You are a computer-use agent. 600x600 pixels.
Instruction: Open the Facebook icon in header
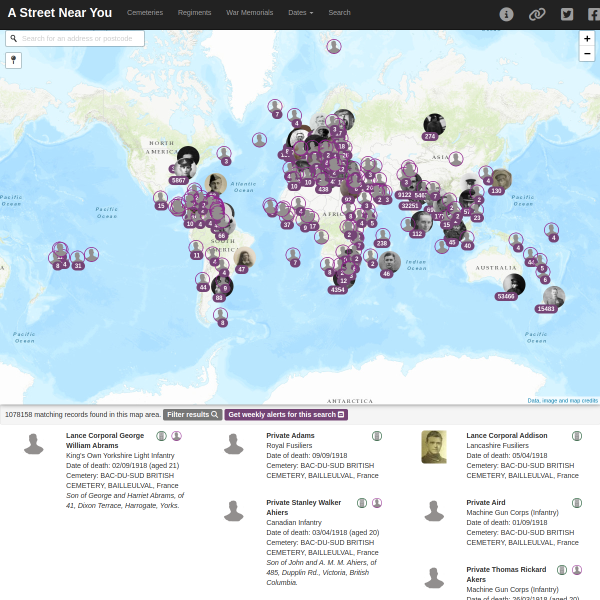pyautogui.click(x=593, y=15)
